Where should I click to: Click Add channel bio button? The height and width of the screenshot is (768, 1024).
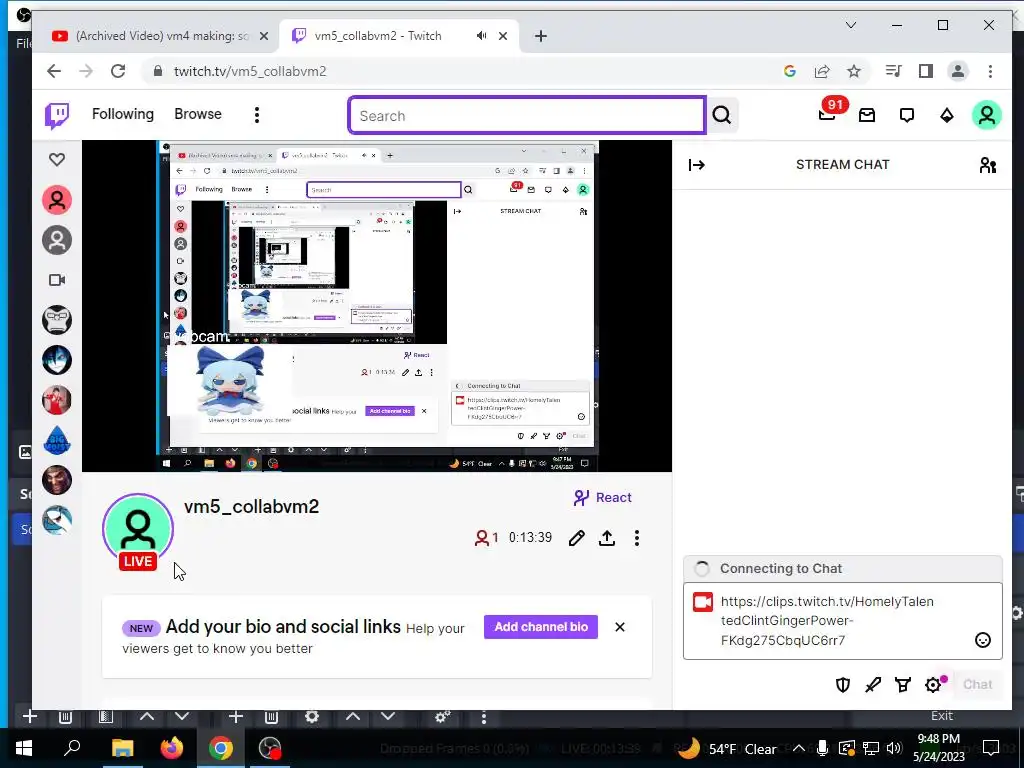[x=541, y=627]
